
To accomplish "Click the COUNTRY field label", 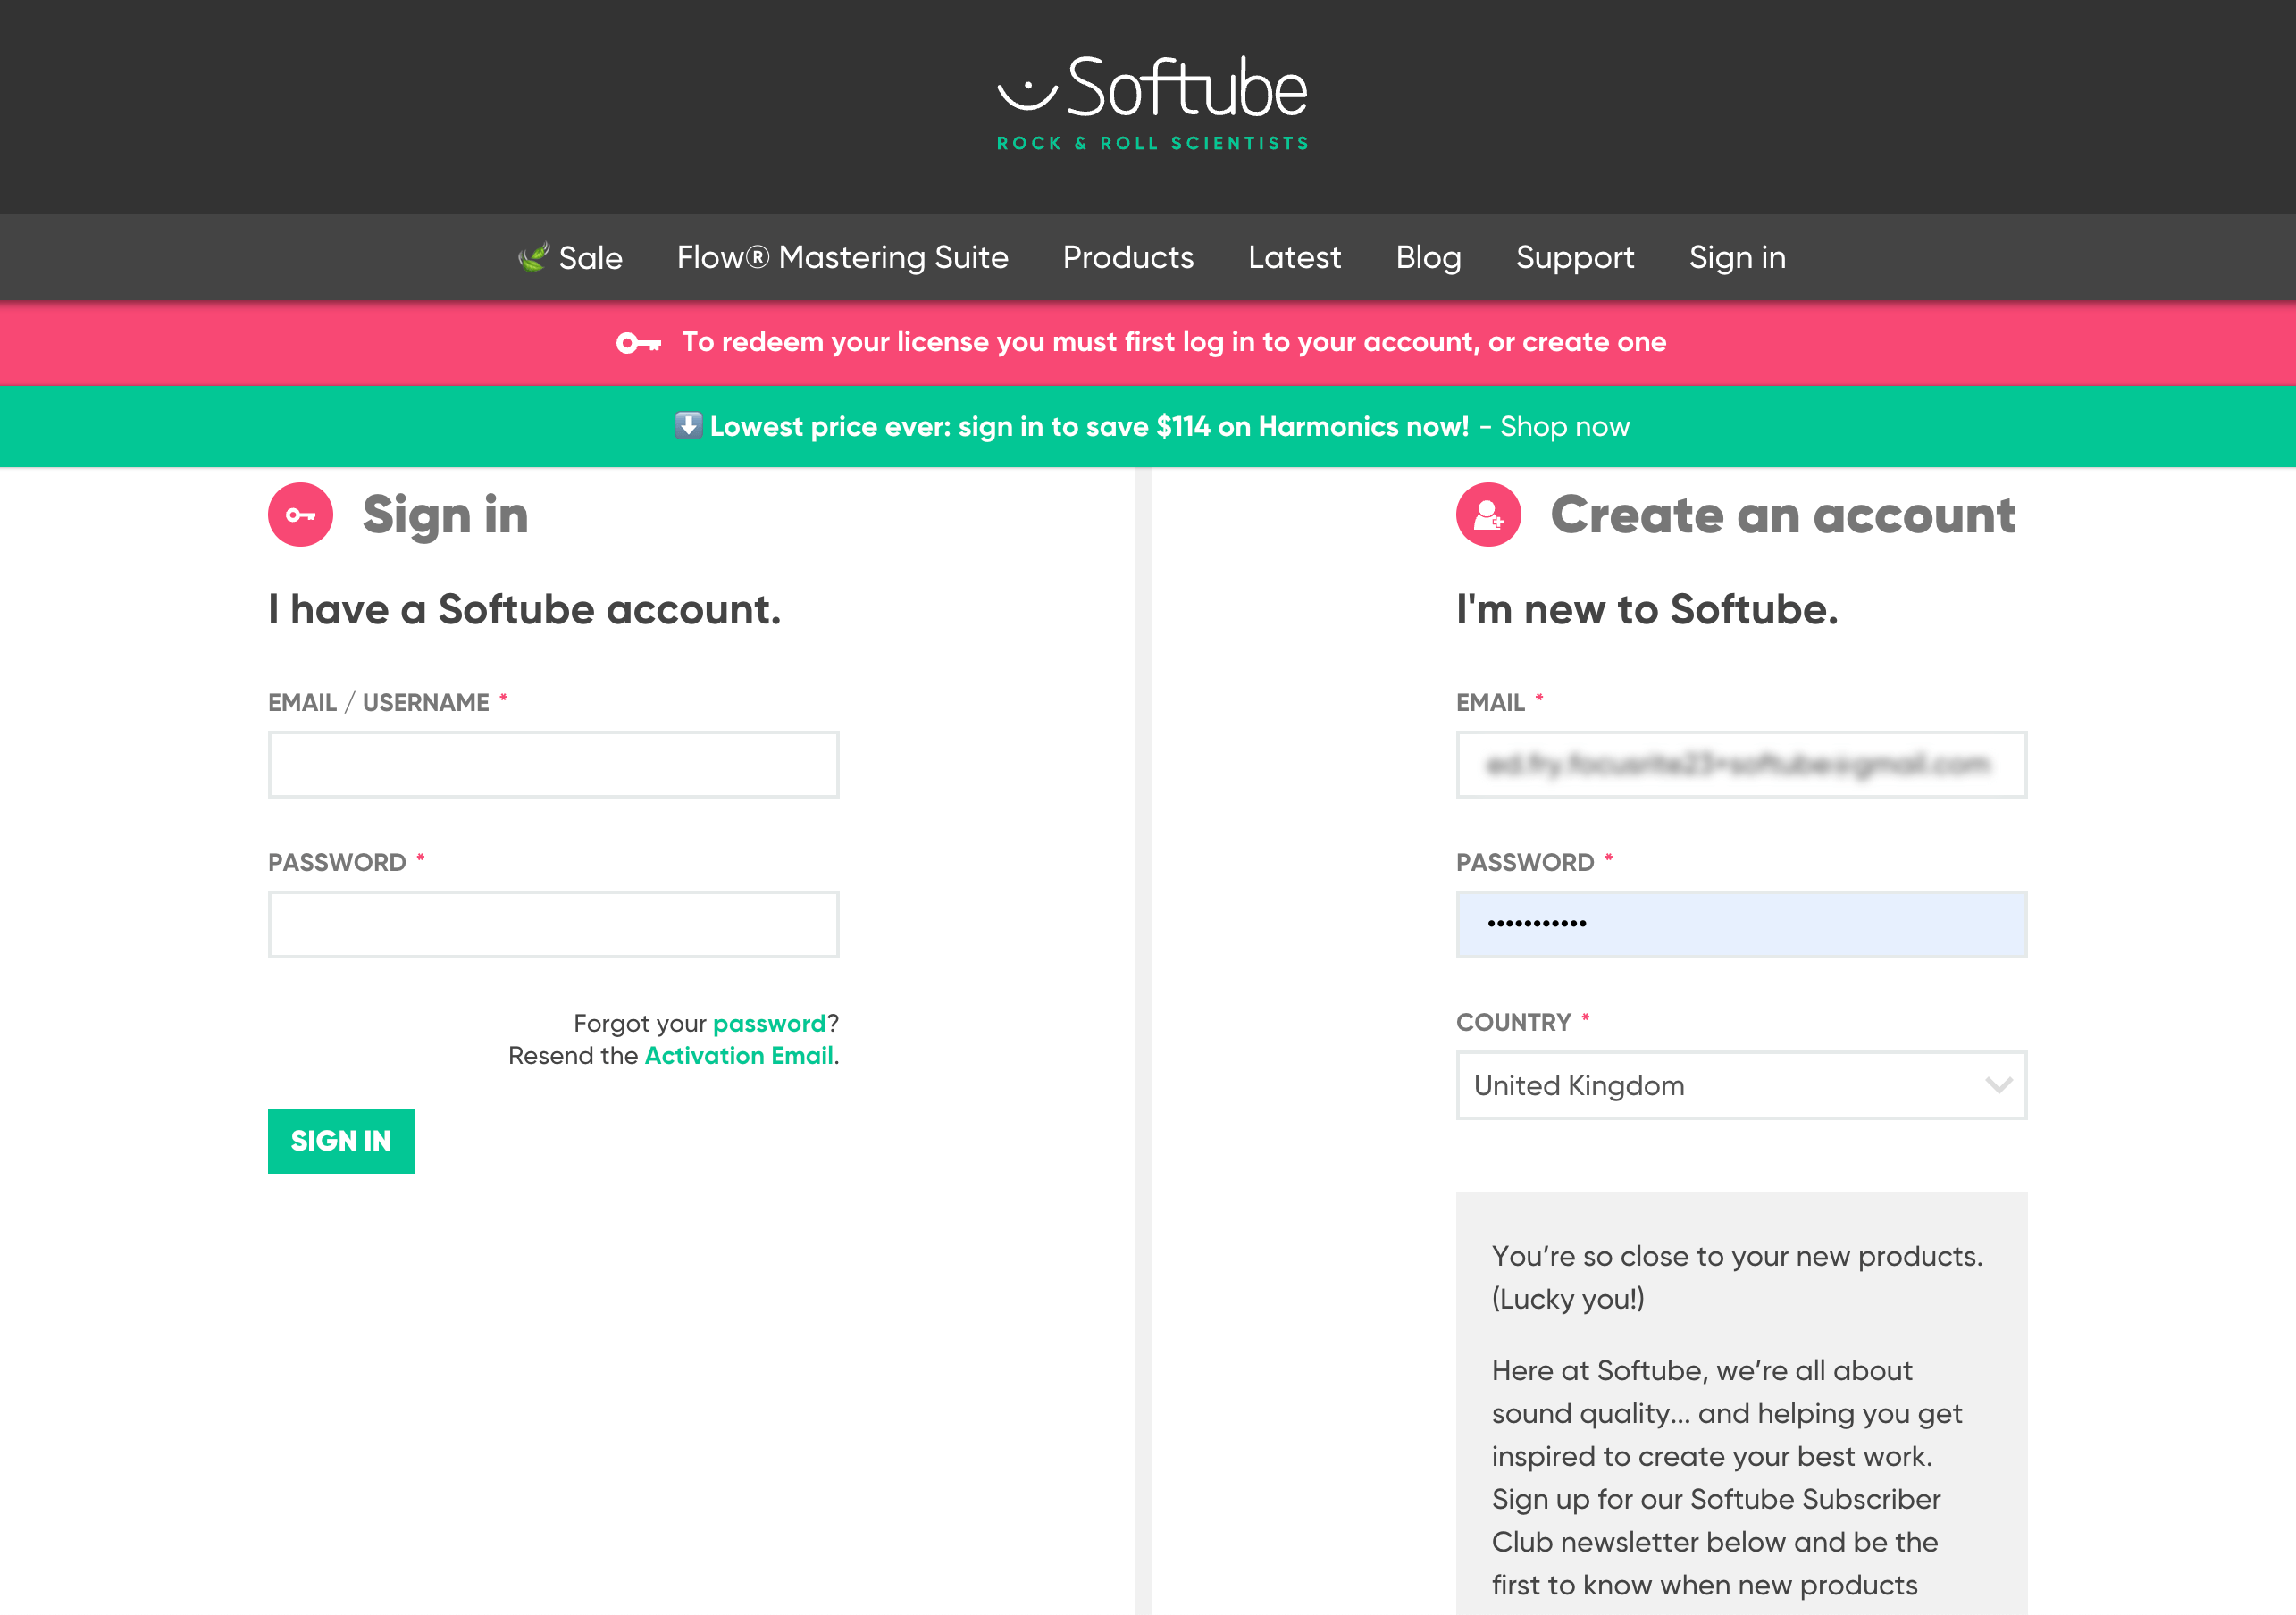I will point(1513,1022).
